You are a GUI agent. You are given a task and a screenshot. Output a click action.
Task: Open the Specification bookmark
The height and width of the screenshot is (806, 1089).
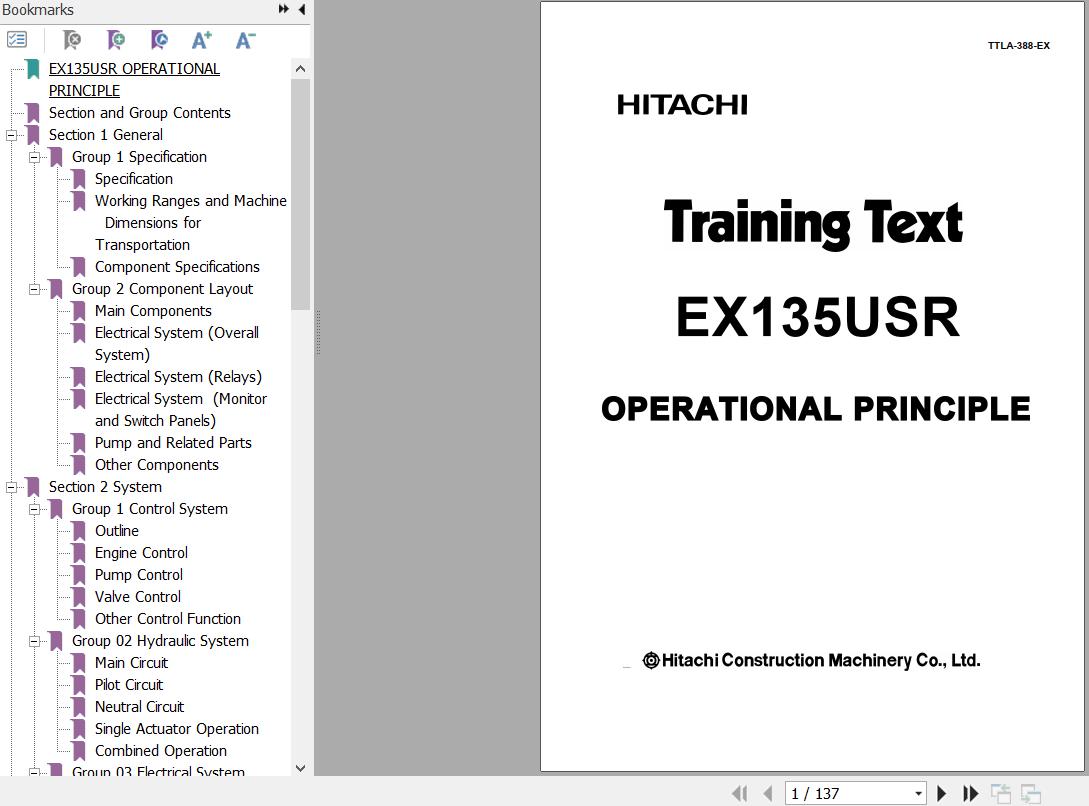click(x=134, y=179)
